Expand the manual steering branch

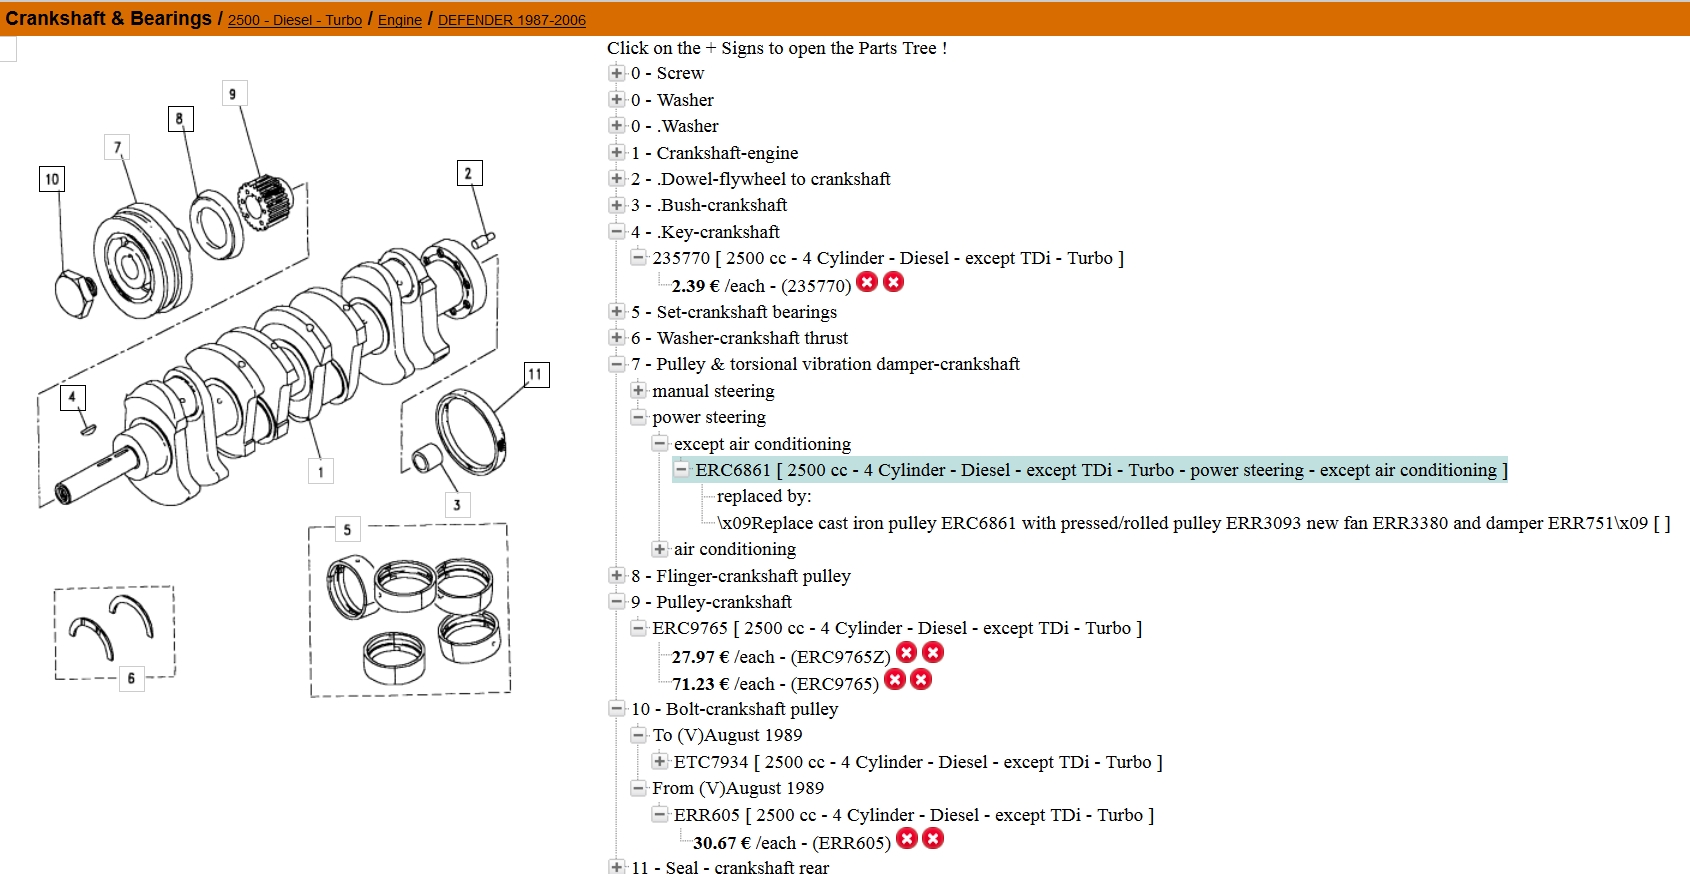point(638,390)
